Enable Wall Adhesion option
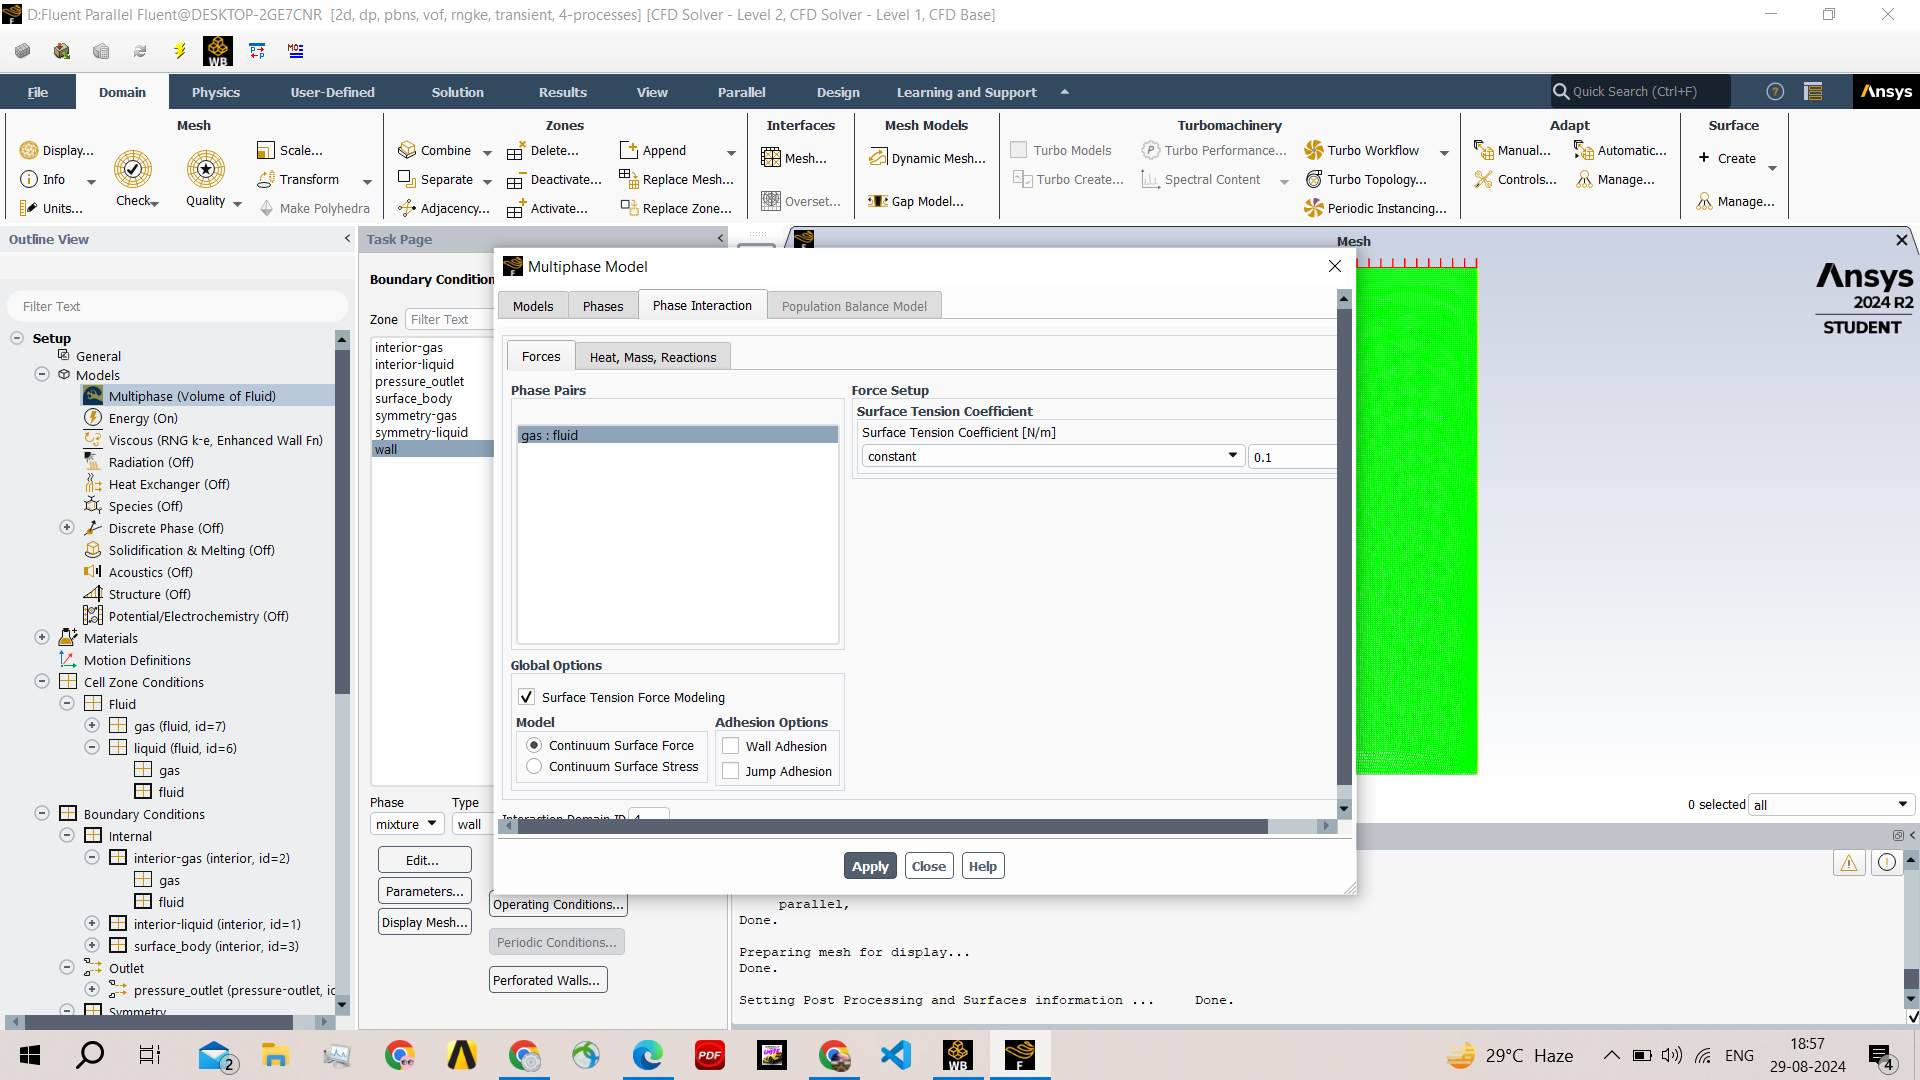Image resolution: width=1920 pixels, height=1080 pixels. click(x=731, y=746)
